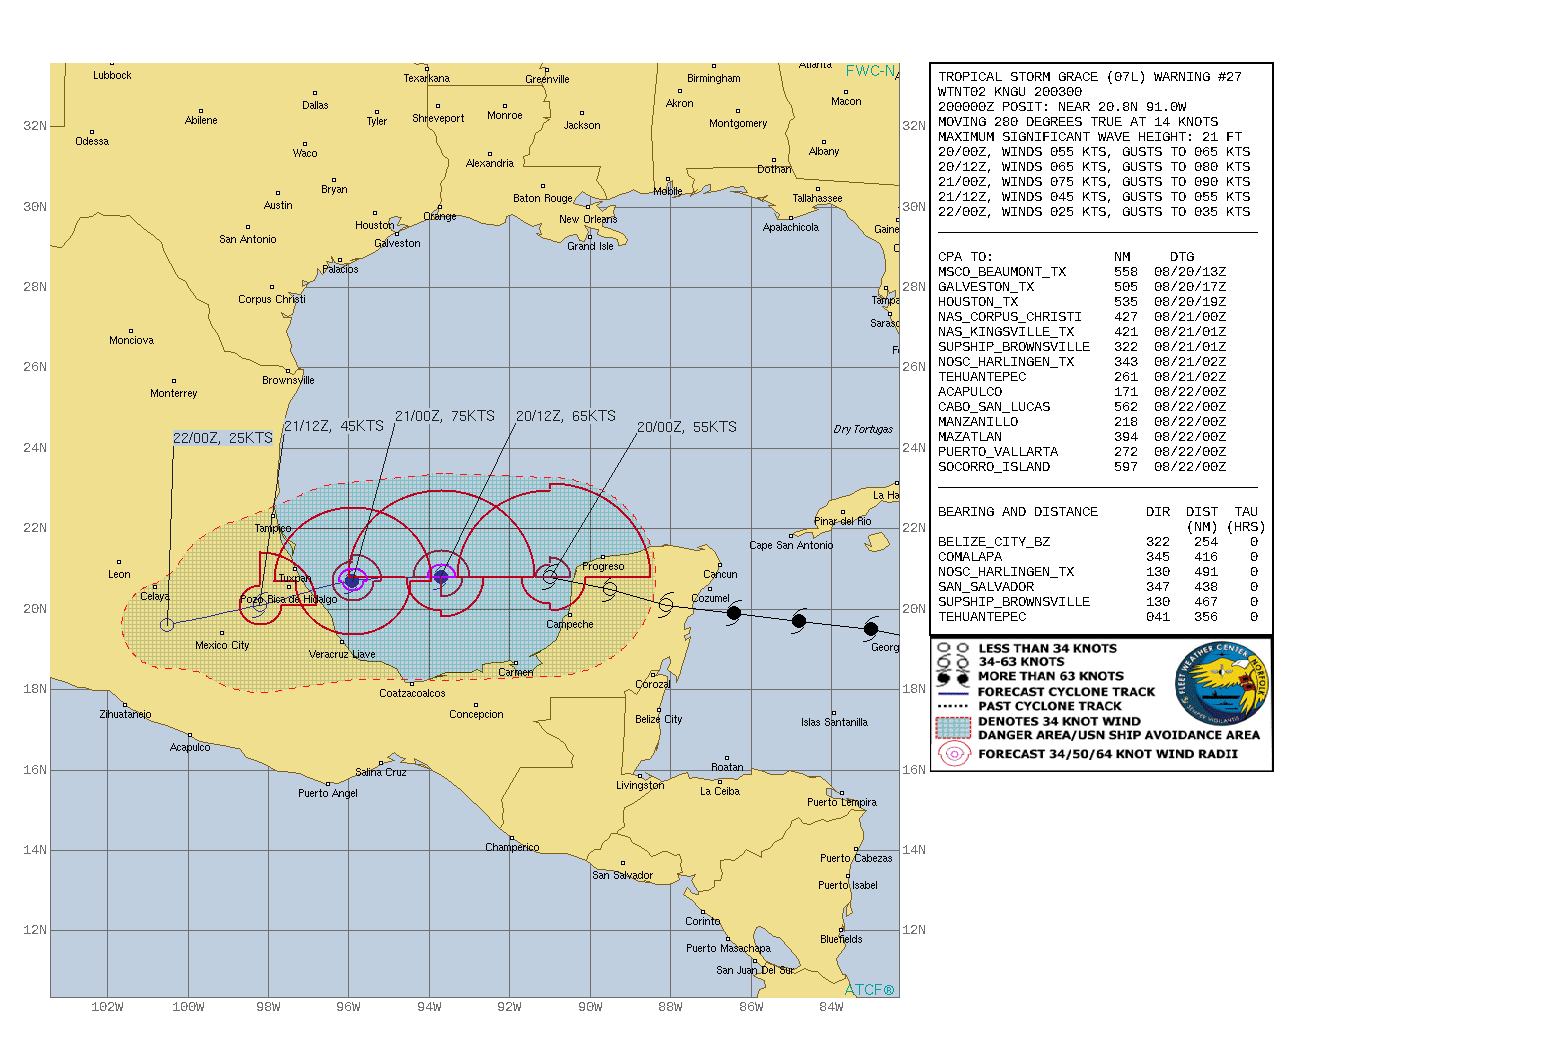Image resolution: width=1568 pixels, height=1061 pixels.
Task: Click the 'Monterrey' city label on the map
Action: (174, 393)
